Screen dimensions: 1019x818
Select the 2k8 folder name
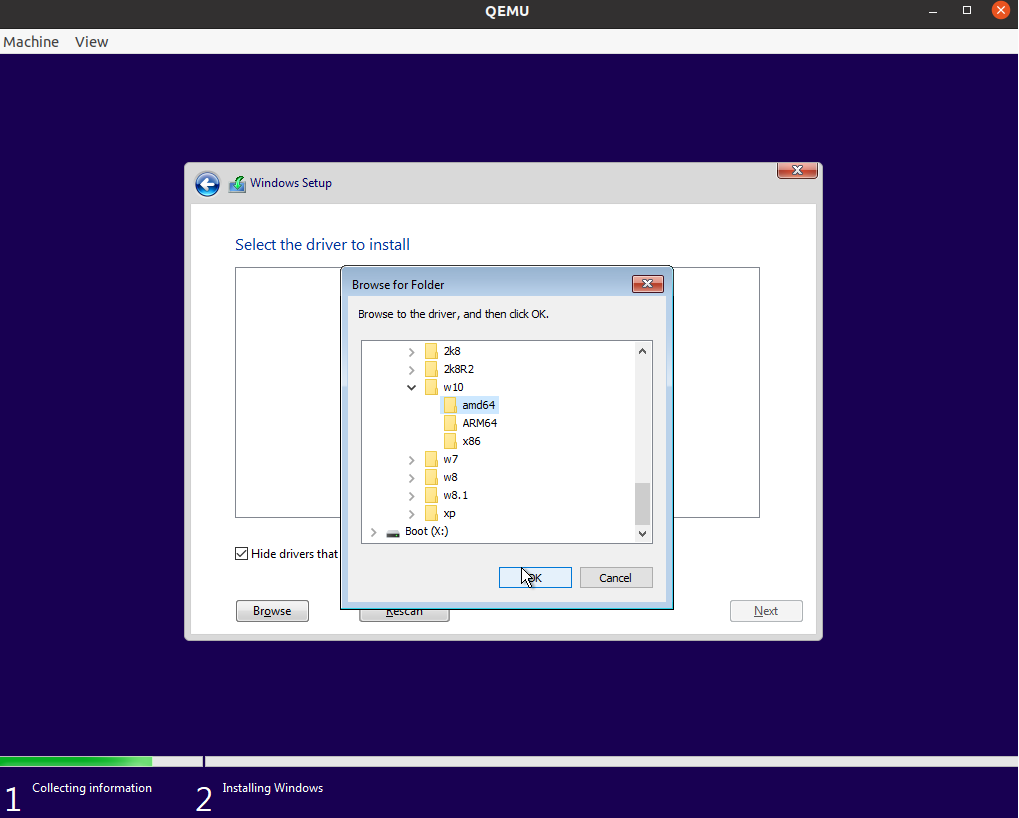point(452,351)
